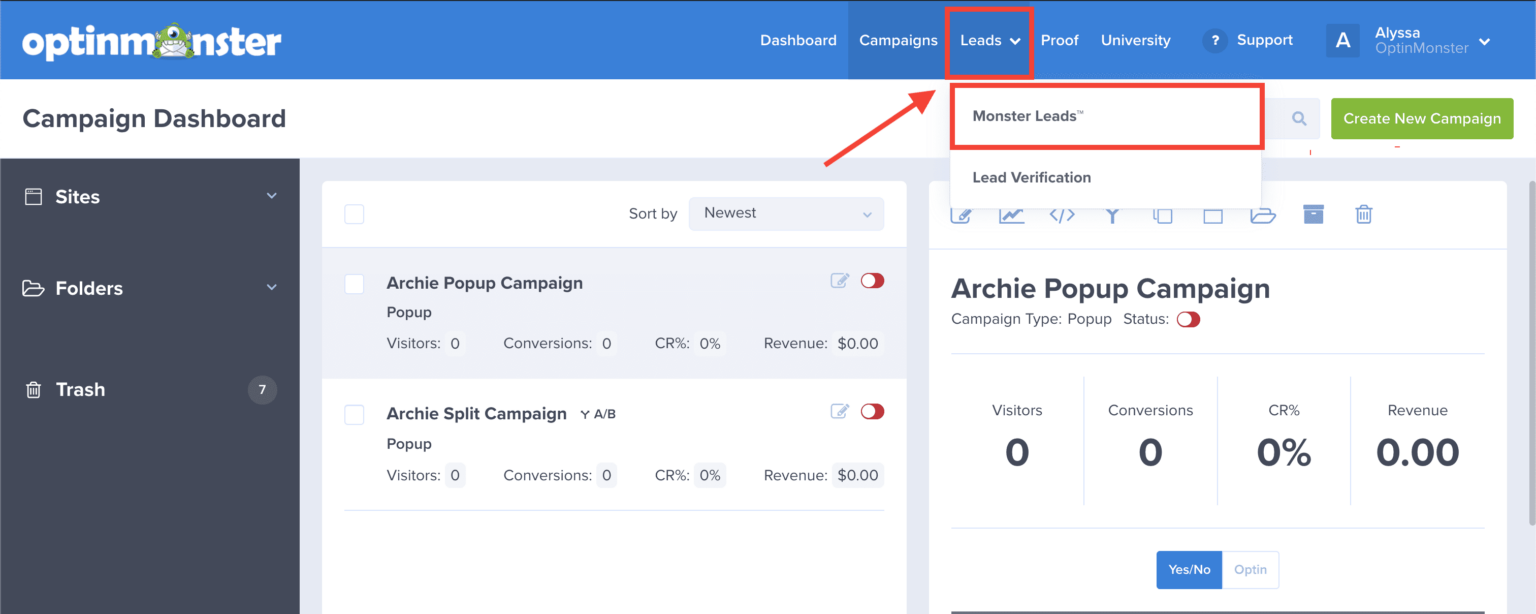Viewport: 1536px width, 614px height.
Task: Select Monster Leads from the dropdown menu
Action: click(x=1026, y=115)
